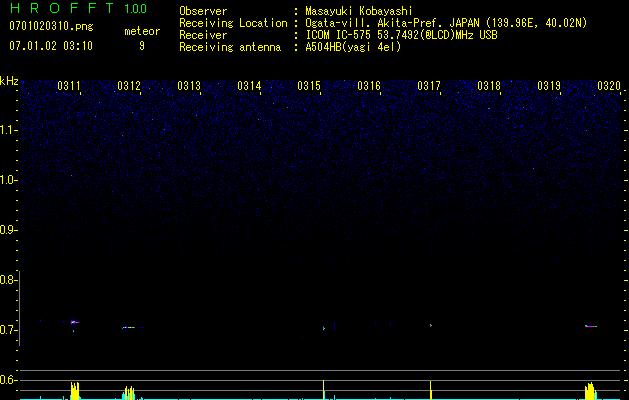Click the 1.0 frequency axis label
629x400 pixels.
pos(8,180)
